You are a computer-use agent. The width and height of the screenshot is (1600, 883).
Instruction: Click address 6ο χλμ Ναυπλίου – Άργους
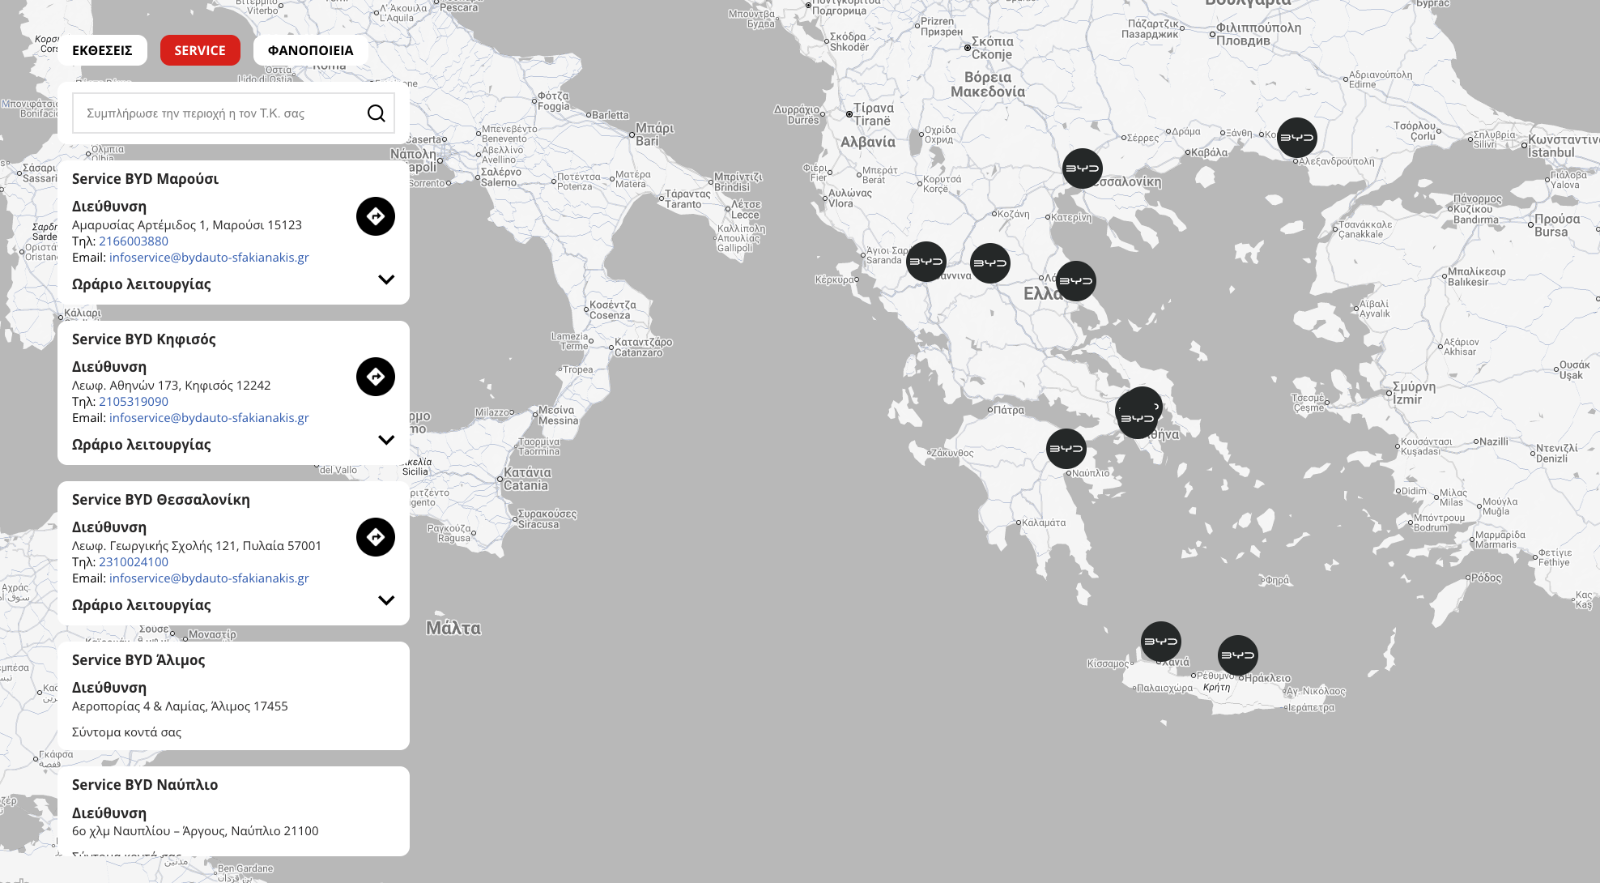195,831
